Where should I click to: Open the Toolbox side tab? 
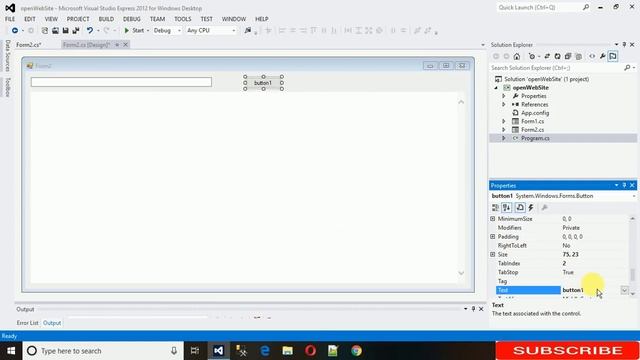(8, 87)
